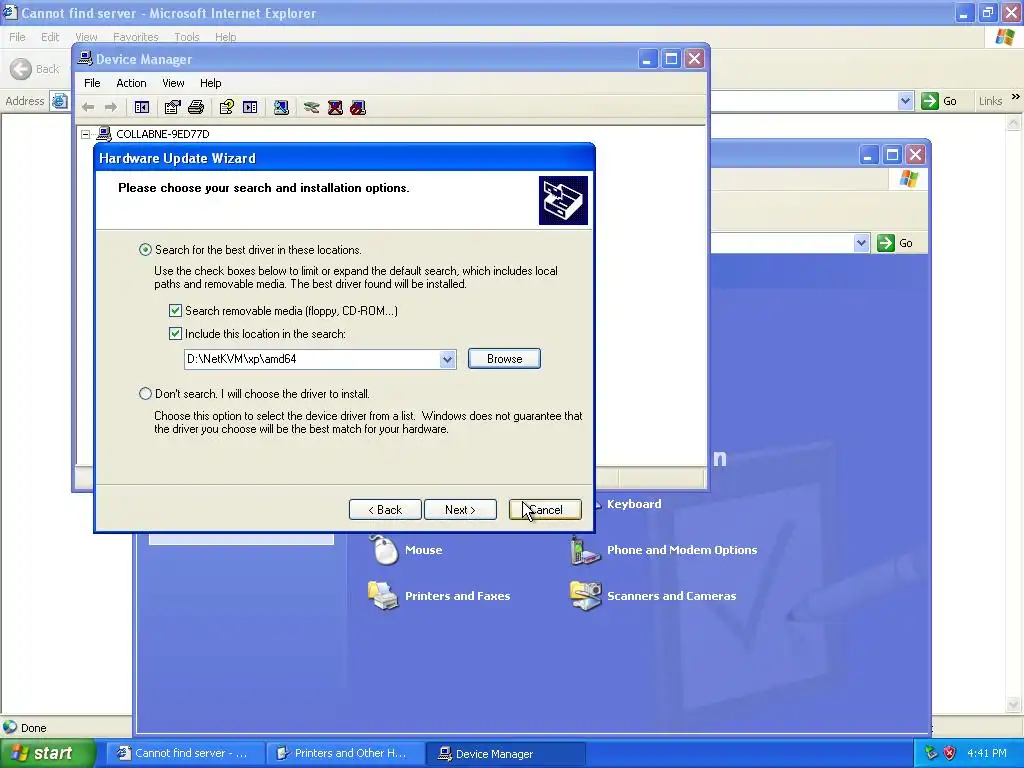The width and height of the screenshot is (1024, 768).
Task: Click the green Go arrow in Internet Explorer
Action: coord(929,101)
